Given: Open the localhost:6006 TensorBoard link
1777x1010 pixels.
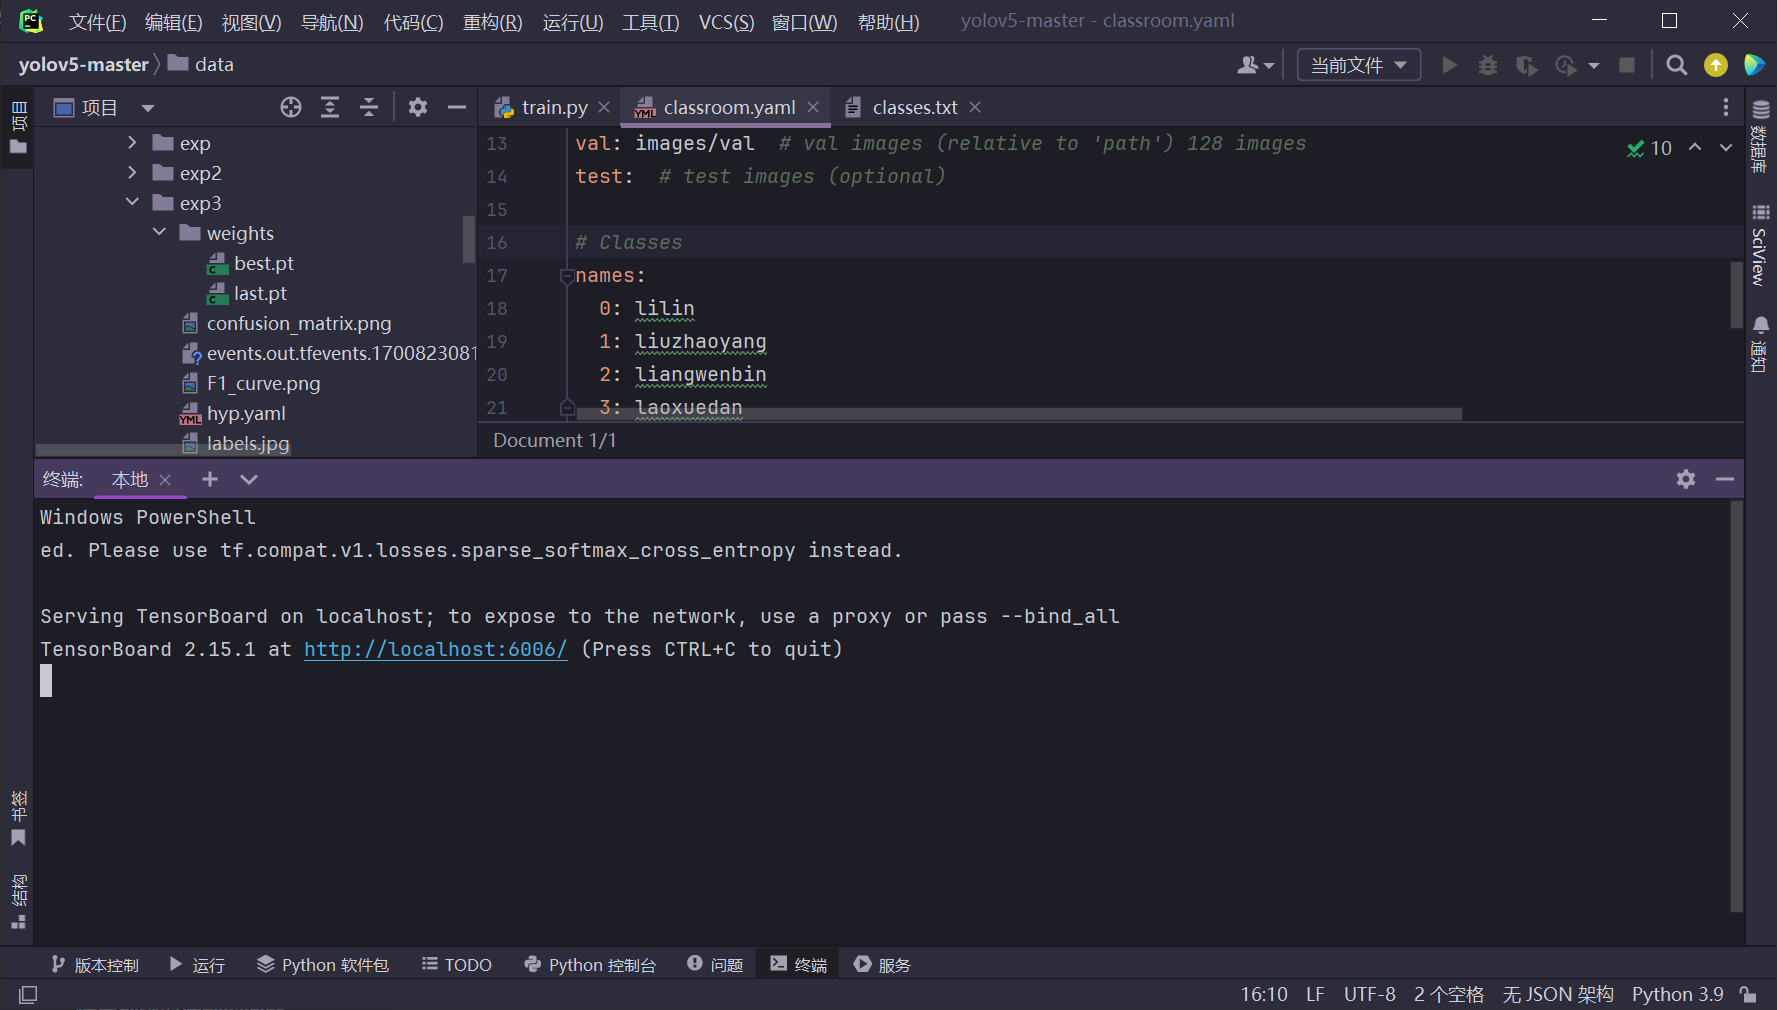Looking at the screenshot, I should tap(436, 649).
